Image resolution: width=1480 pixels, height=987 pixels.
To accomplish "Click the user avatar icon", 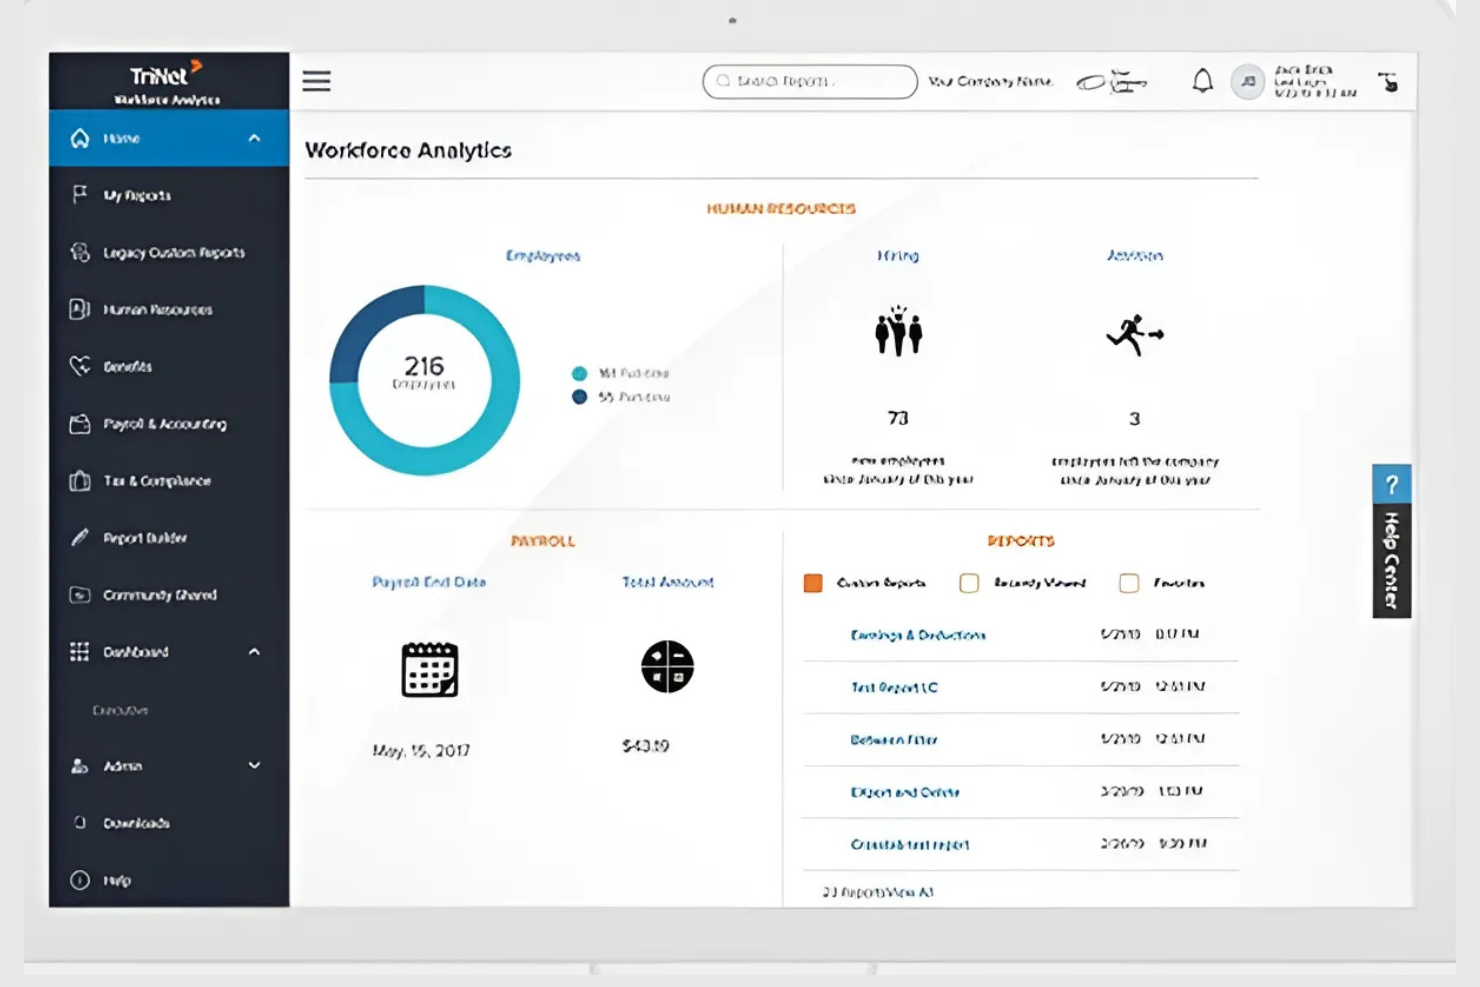I will coord(1247,82).
